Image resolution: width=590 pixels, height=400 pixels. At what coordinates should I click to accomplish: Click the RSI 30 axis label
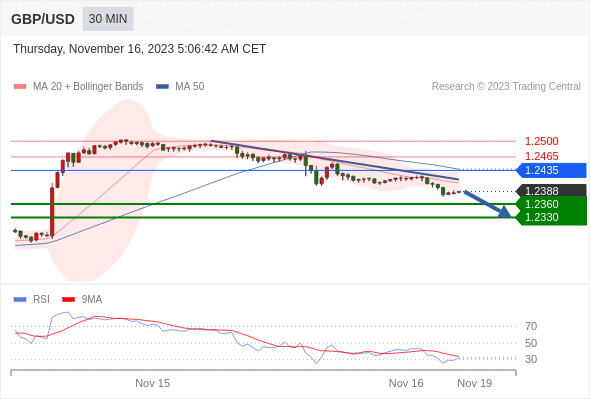tap(531, 359)
